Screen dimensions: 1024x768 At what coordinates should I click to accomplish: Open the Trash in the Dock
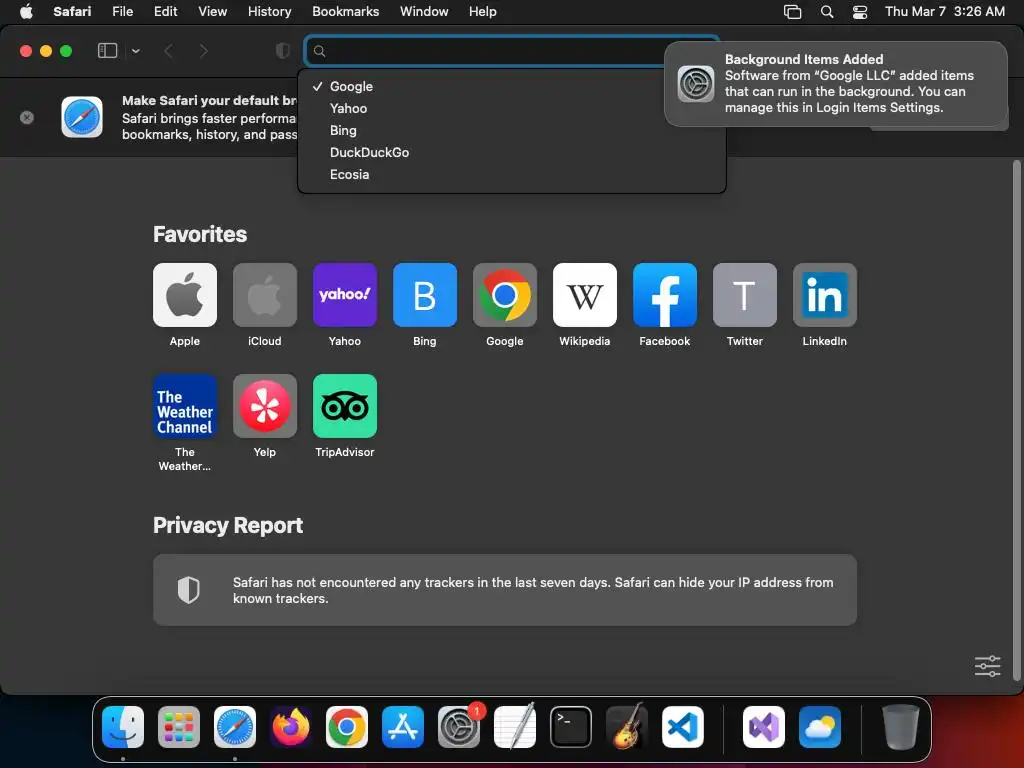click(x=901, y=727)
